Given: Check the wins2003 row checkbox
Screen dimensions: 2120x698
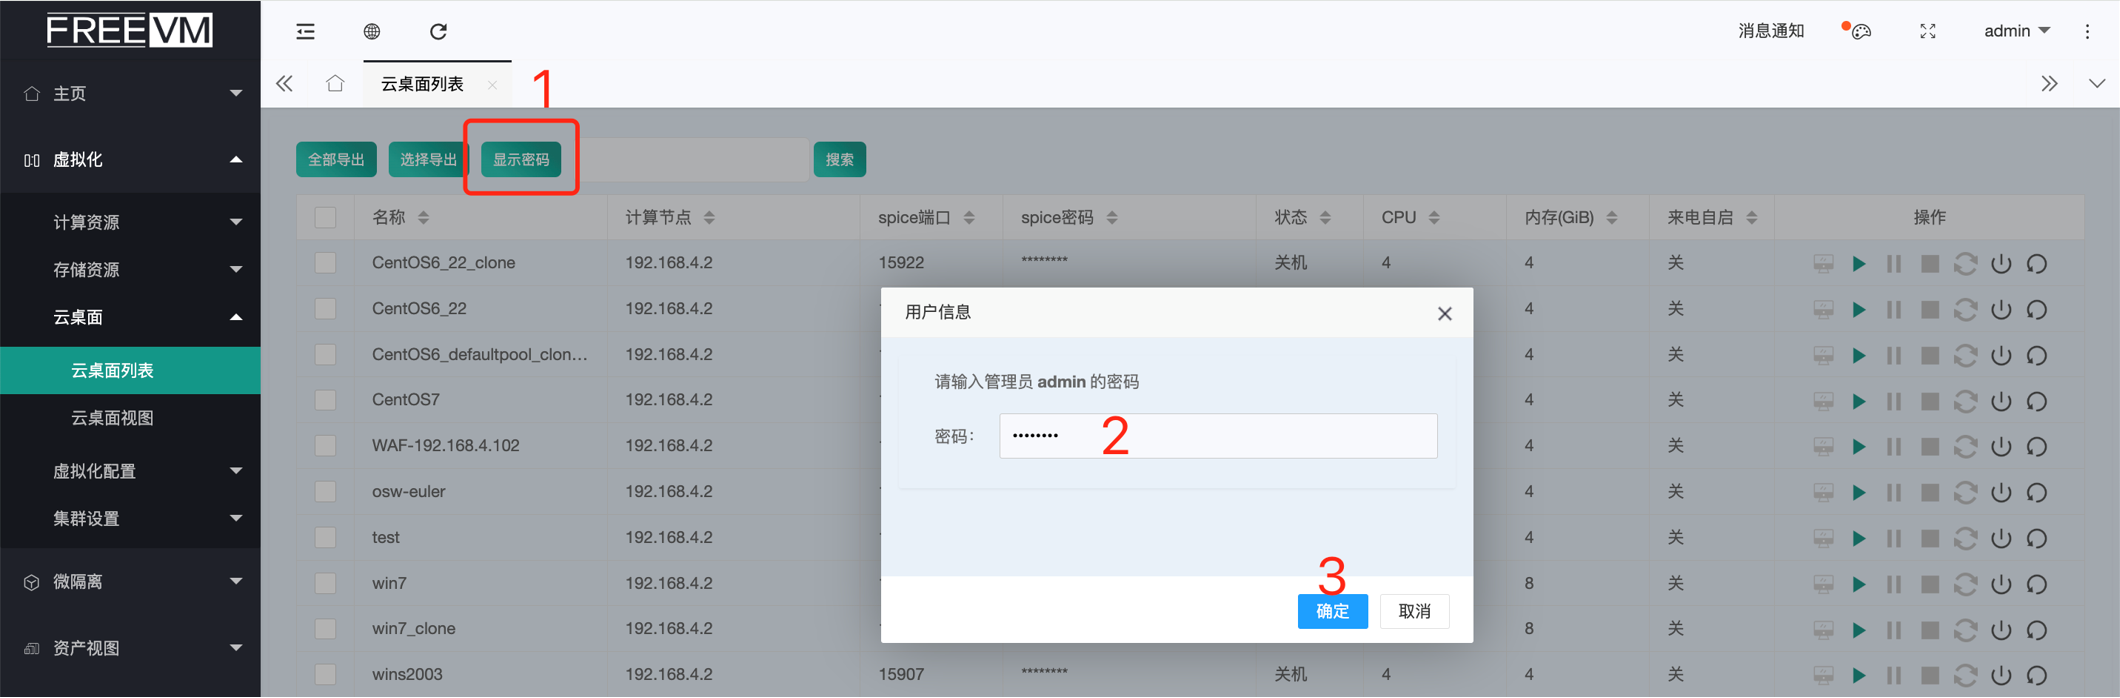Looking at the screenshot, I should (325, 675).
